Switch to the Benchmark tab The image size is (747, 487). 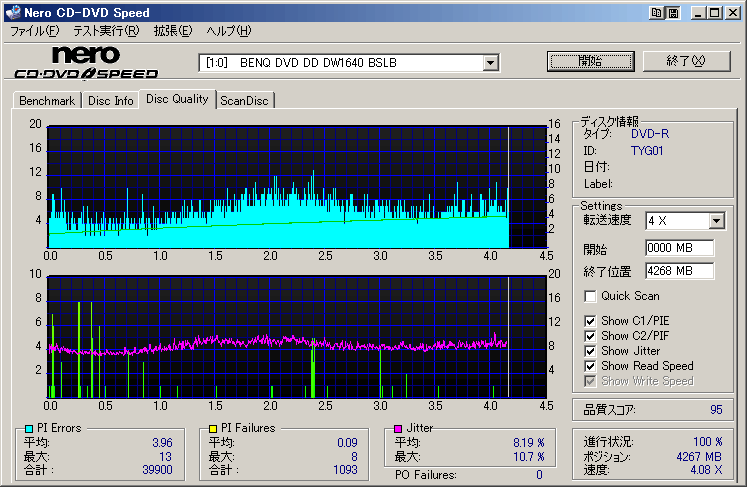[x=47, y=101]
